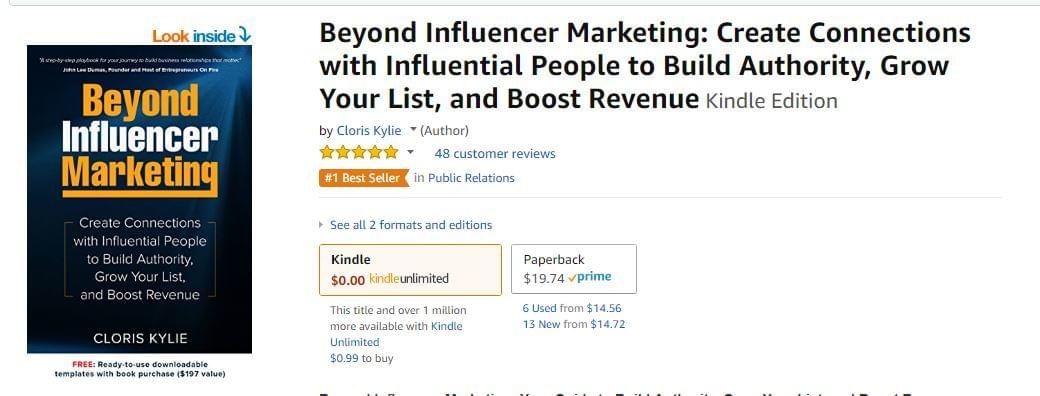Open the Public Relations category link
Screen dimensions: 1040x396
pyautogui.click(x=471, y=178)
